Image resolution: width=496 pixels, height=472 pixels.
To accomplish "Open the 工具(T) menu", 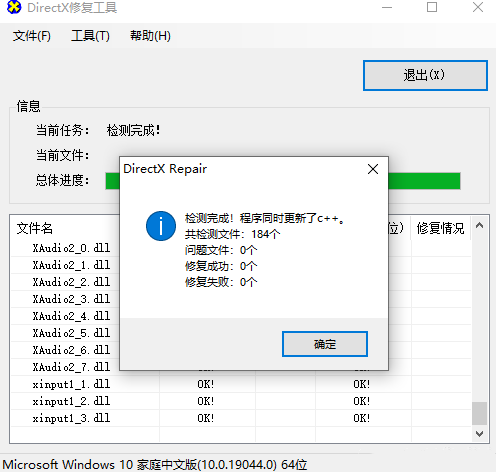I will (x=90, y=36).
